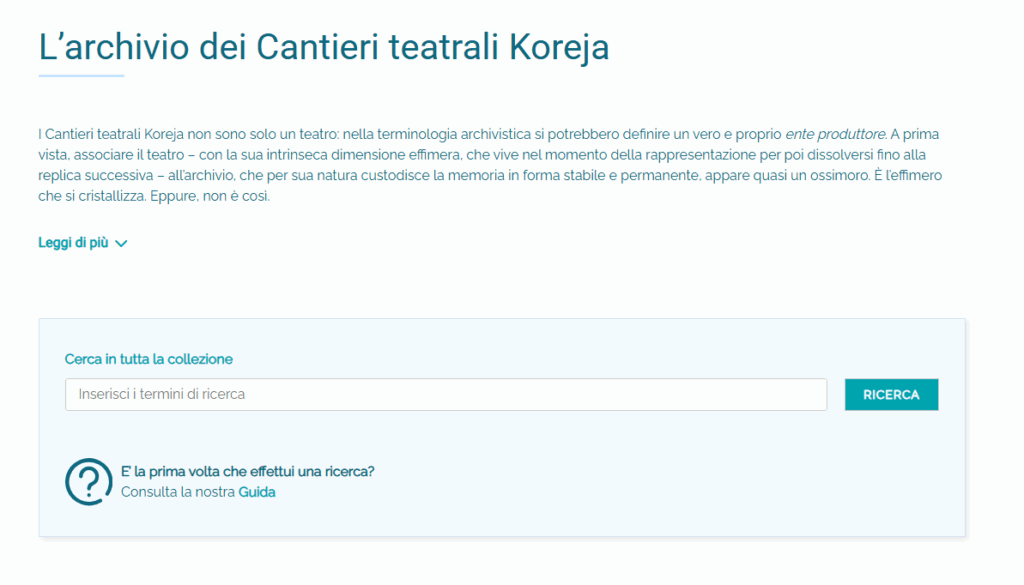The width and height of the screenshot is (1024, 585).
Task: Click the Consulta la nostra text
Action: pyautogui.click(x=178, y=492)
